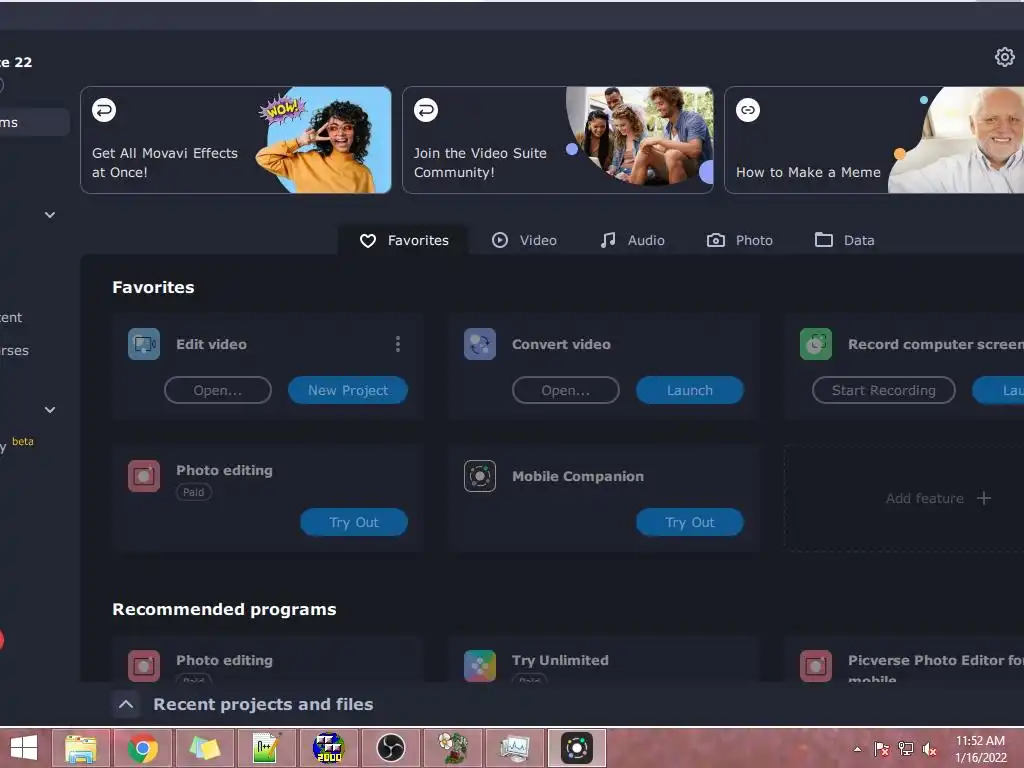Open the flower icon app on taskbar
1024x768 pixels.
coord(453,748)
